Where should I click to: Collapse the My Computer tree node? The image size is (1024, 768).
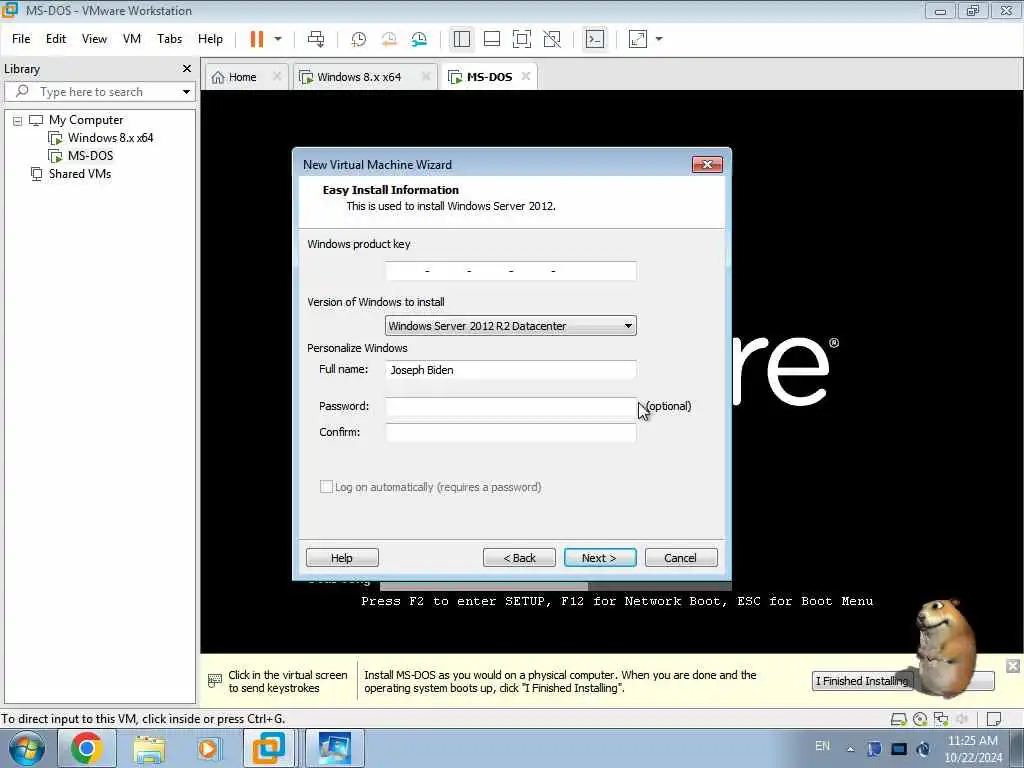[x=18, y=121]
